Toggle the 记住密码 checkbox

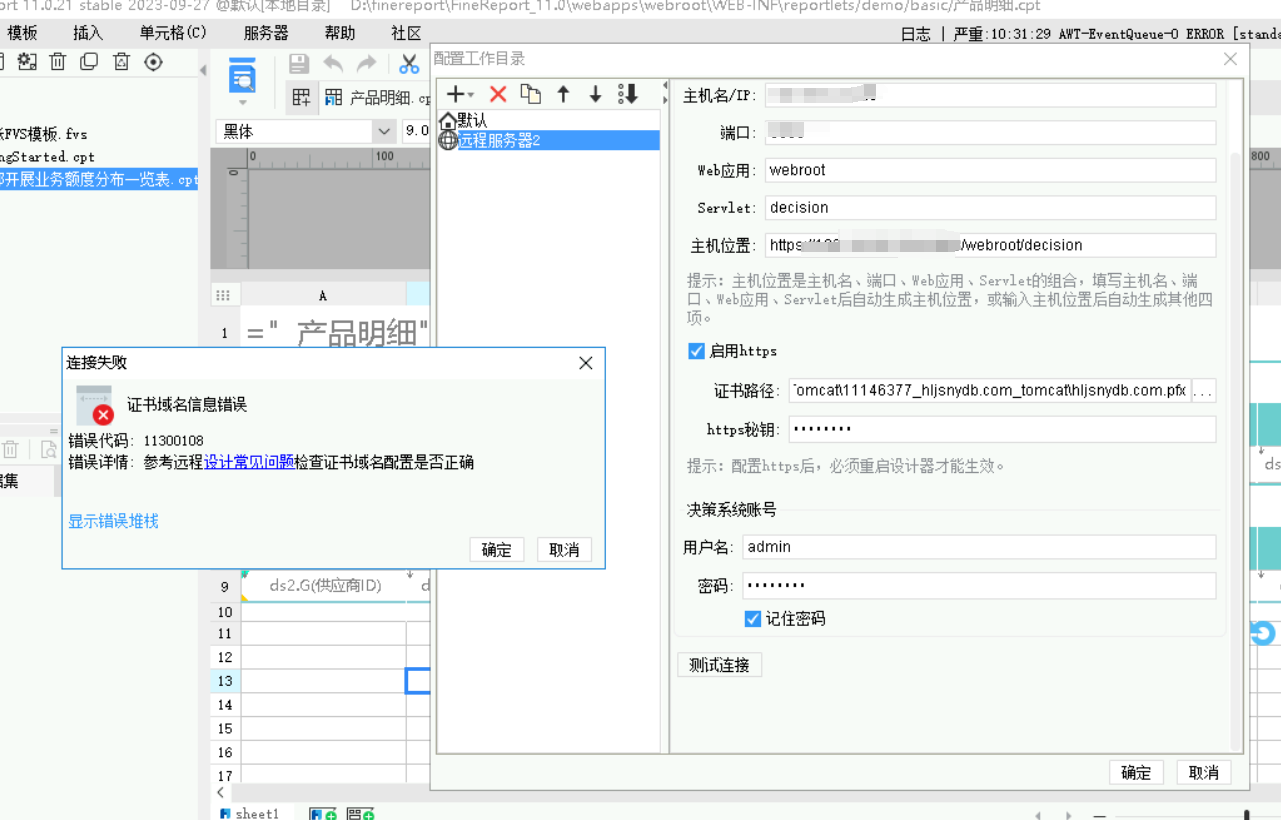point(753,619)
